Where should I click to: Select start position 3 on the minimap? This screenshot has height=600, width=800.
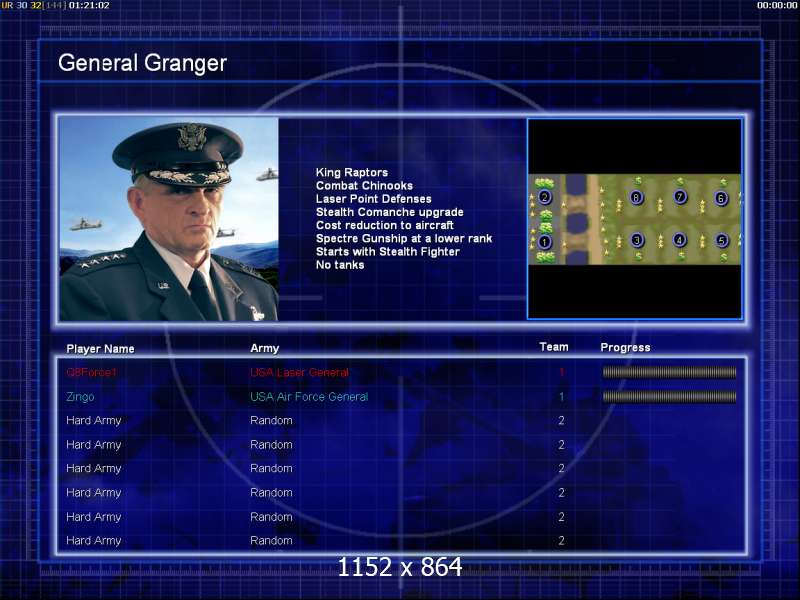[637, 240]
